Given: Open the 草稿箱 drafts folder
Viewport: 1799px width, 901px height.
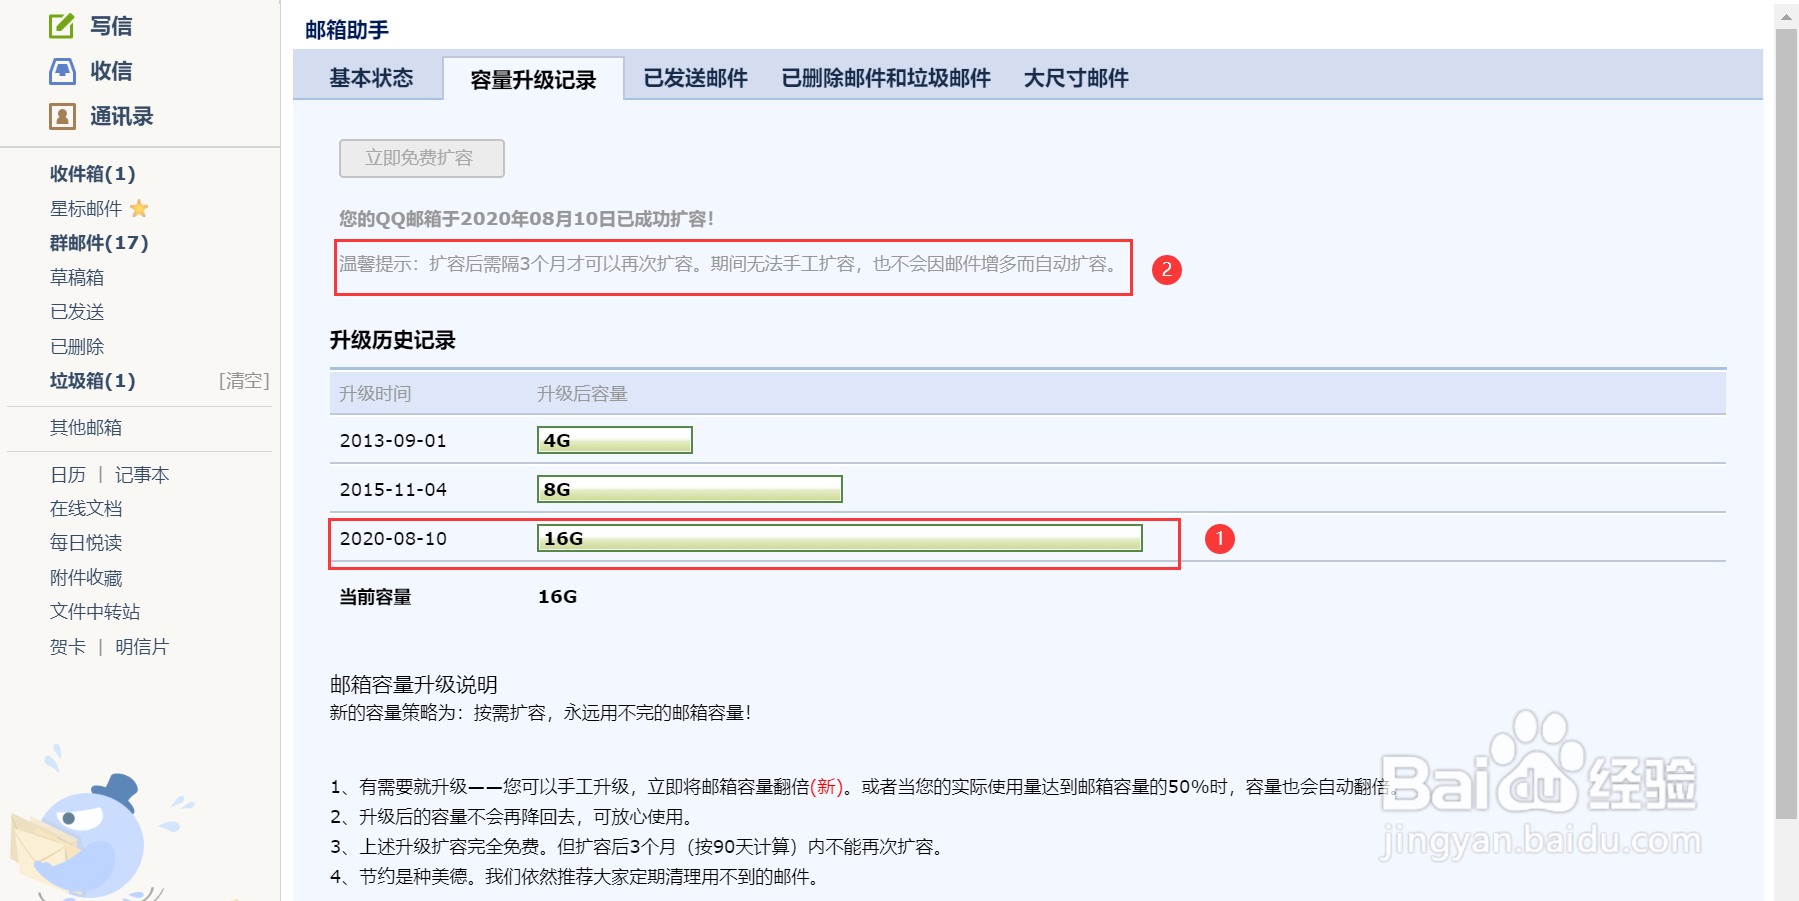Looking at the screenshot, I should [76, 277].
